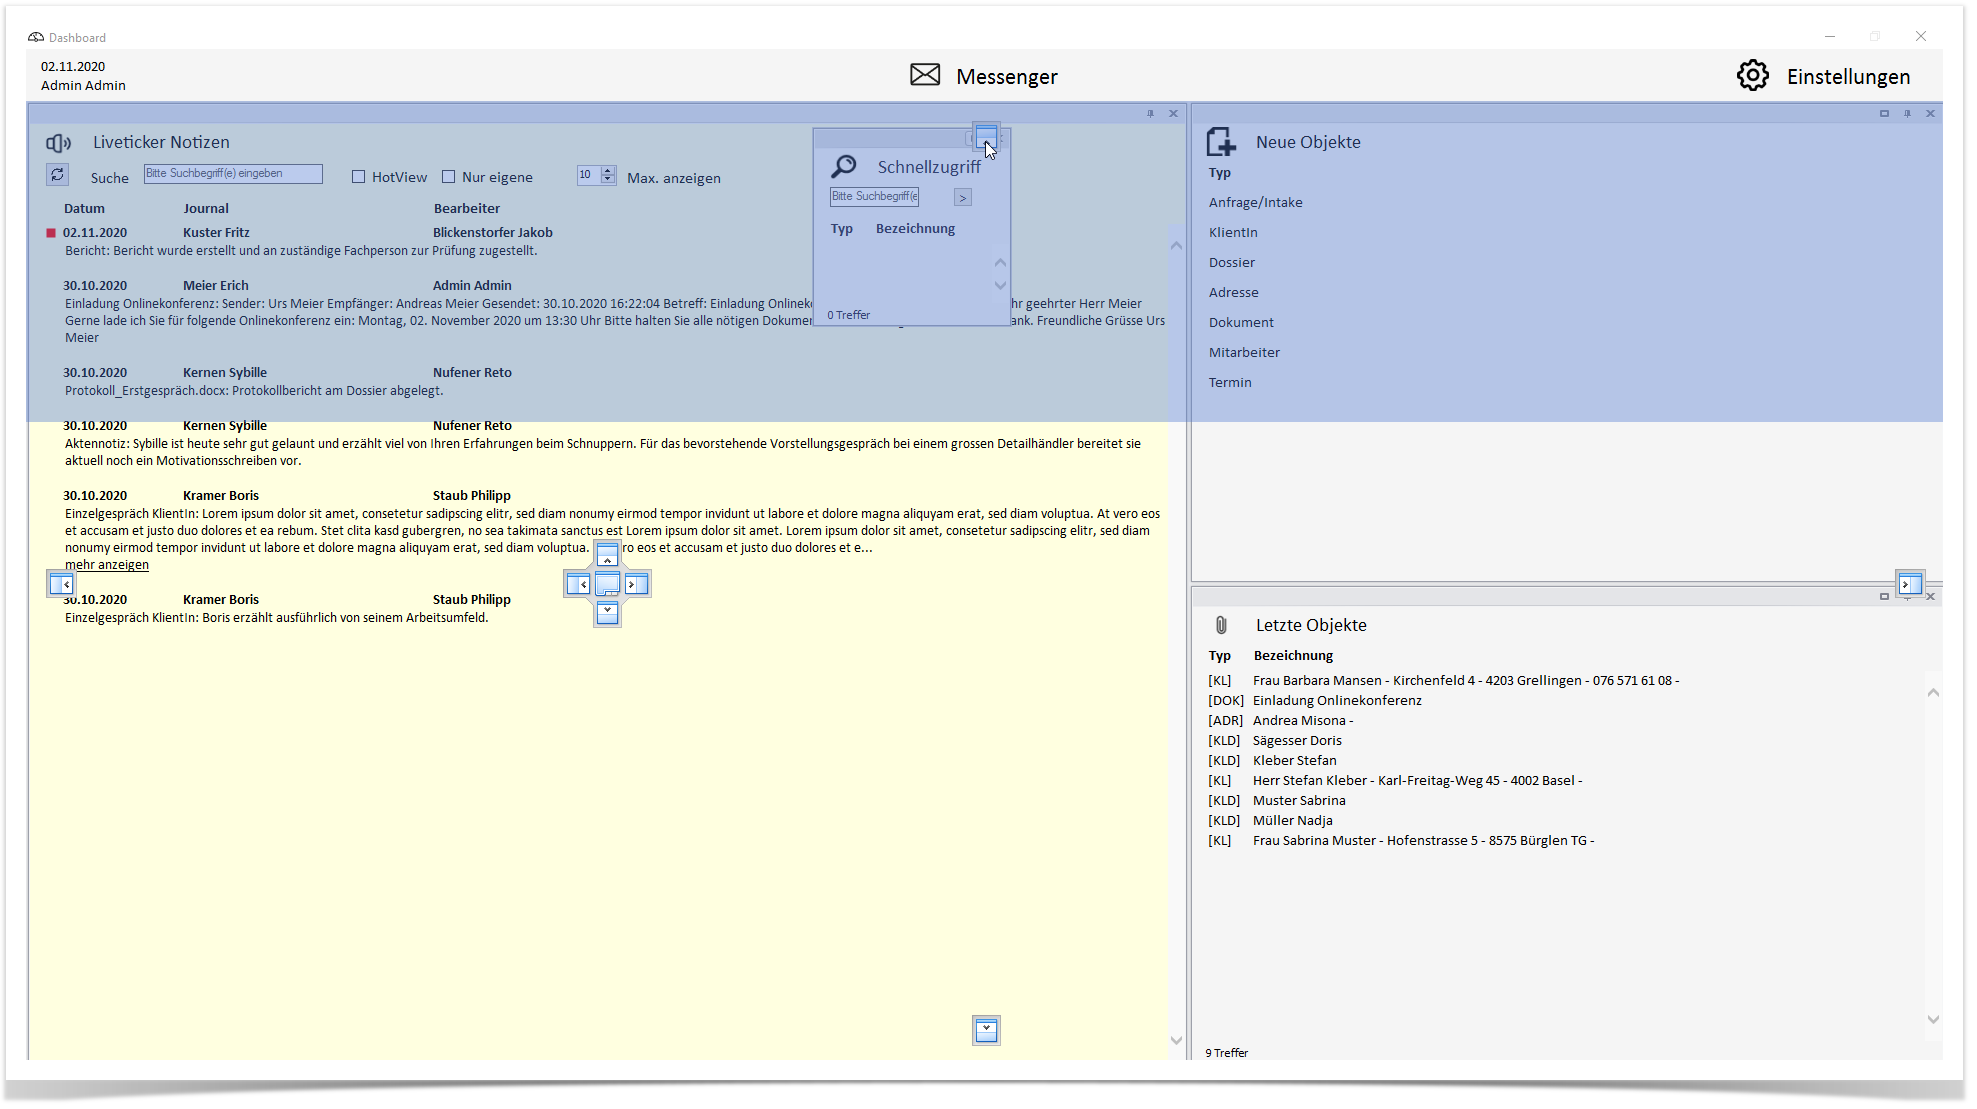Create new Dossier object

[x=1231, y=263]
